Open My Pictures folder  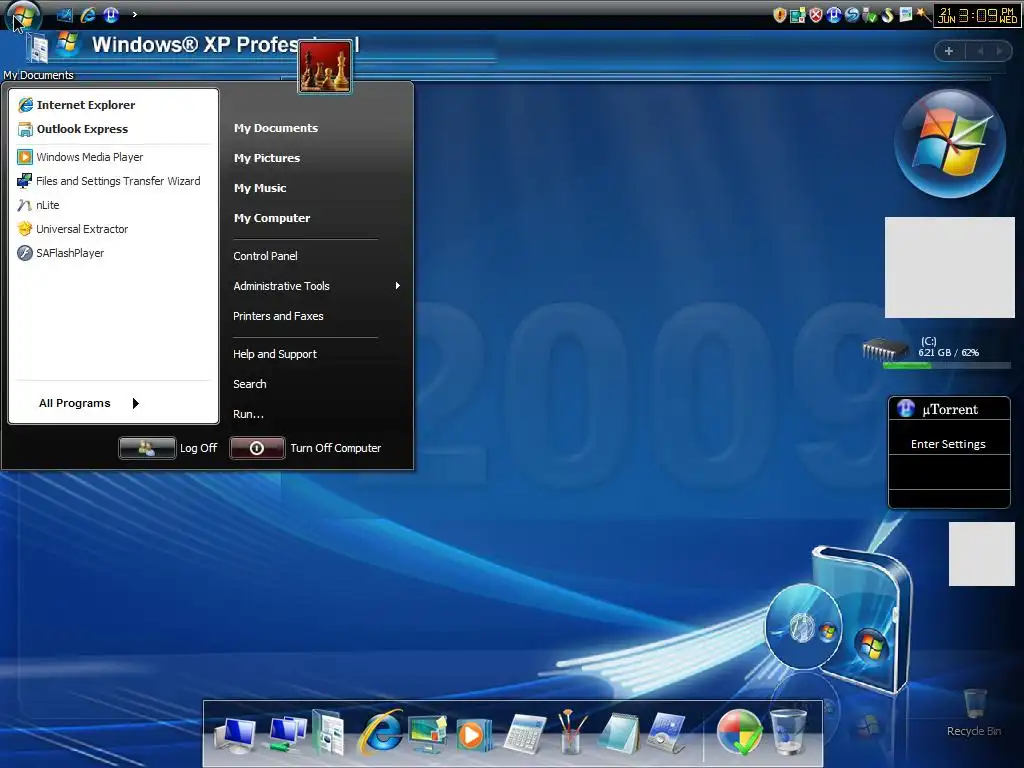[266, 158]
